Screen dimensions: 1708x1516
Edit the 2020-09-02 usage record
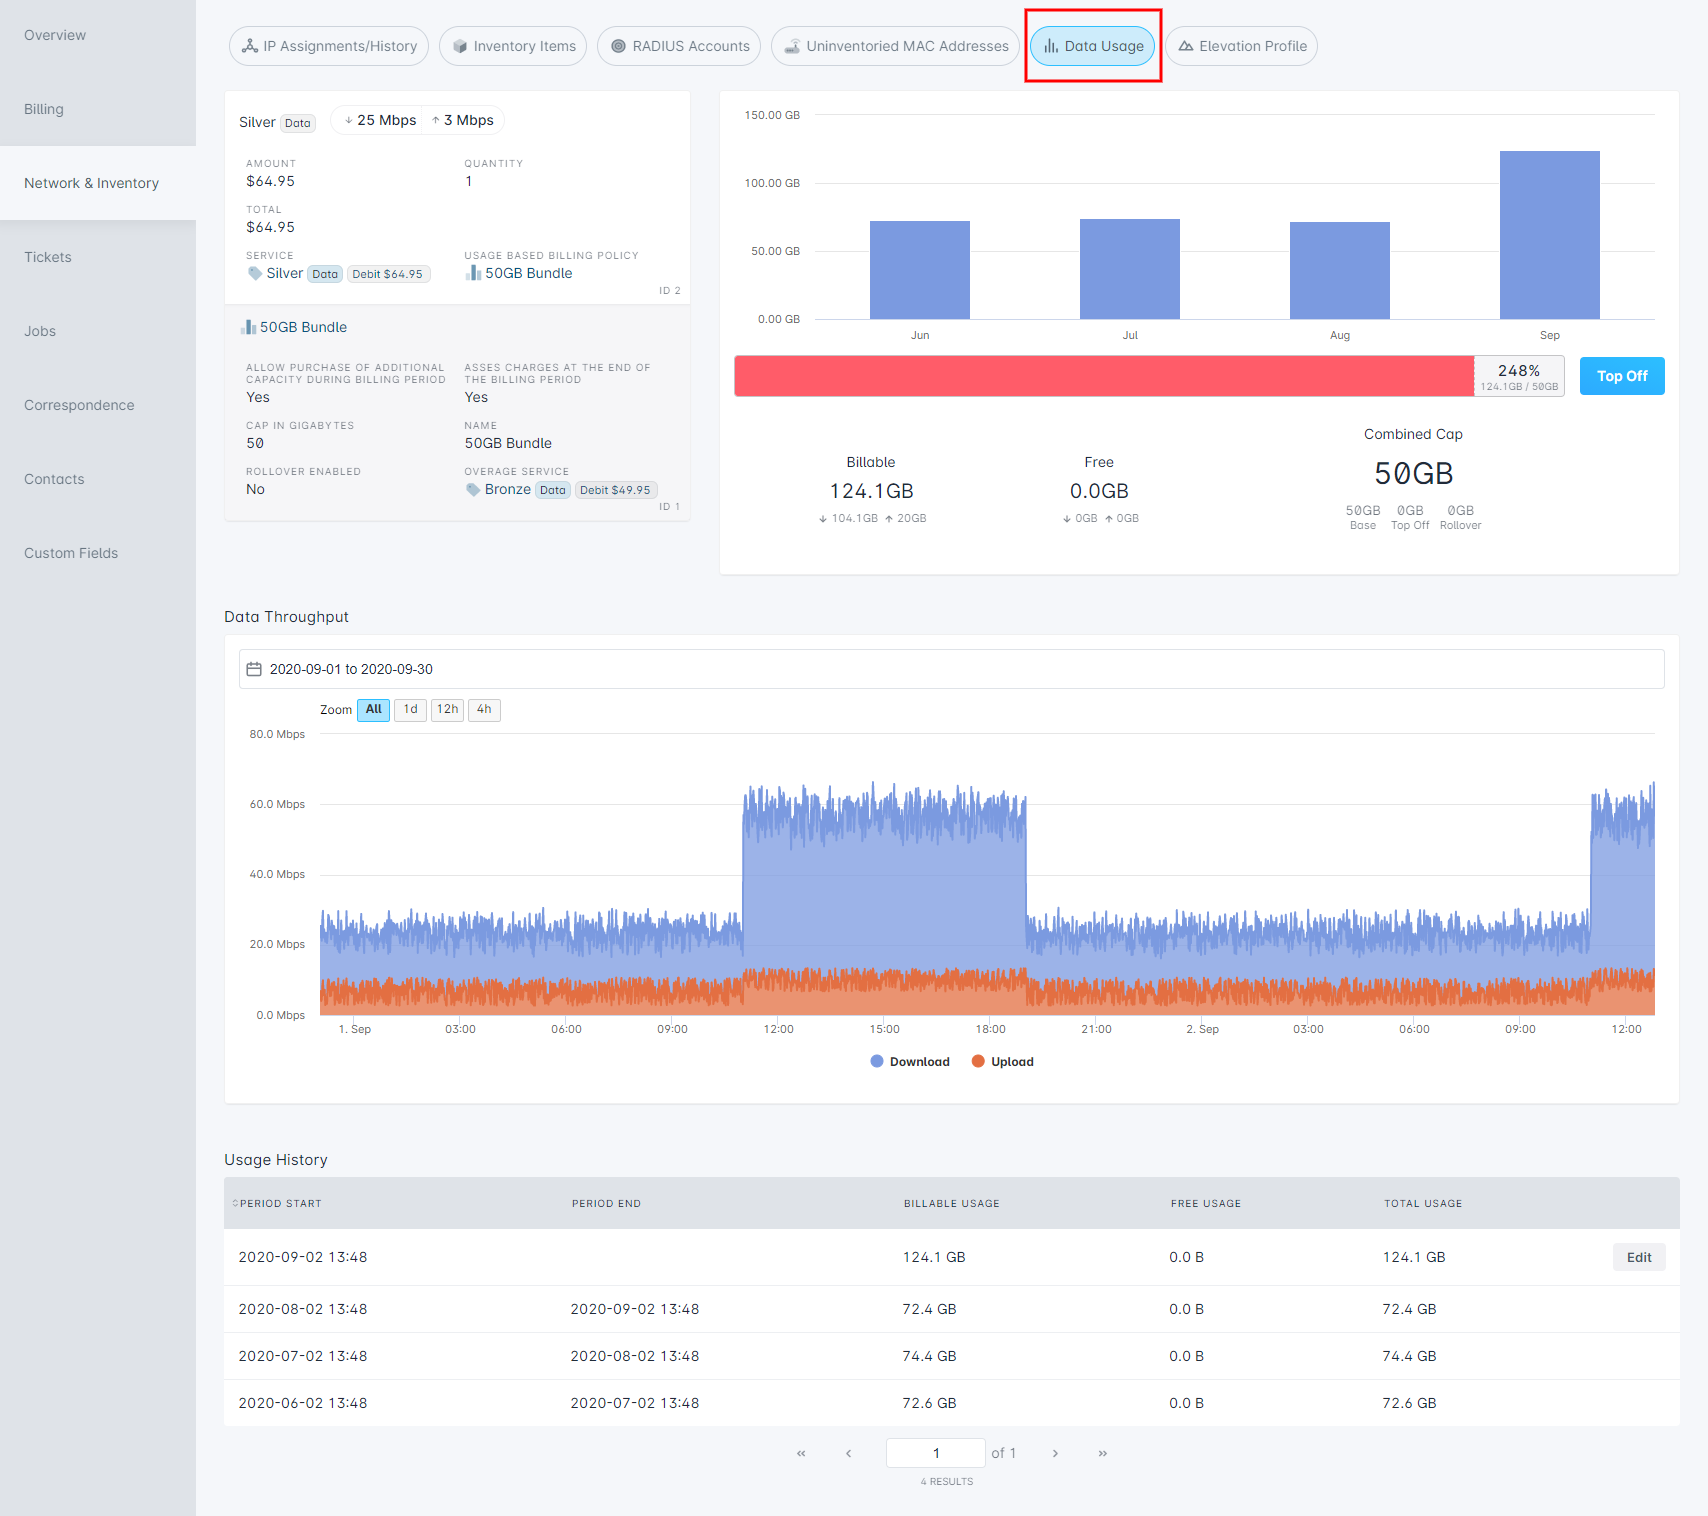[1638, 1257]
